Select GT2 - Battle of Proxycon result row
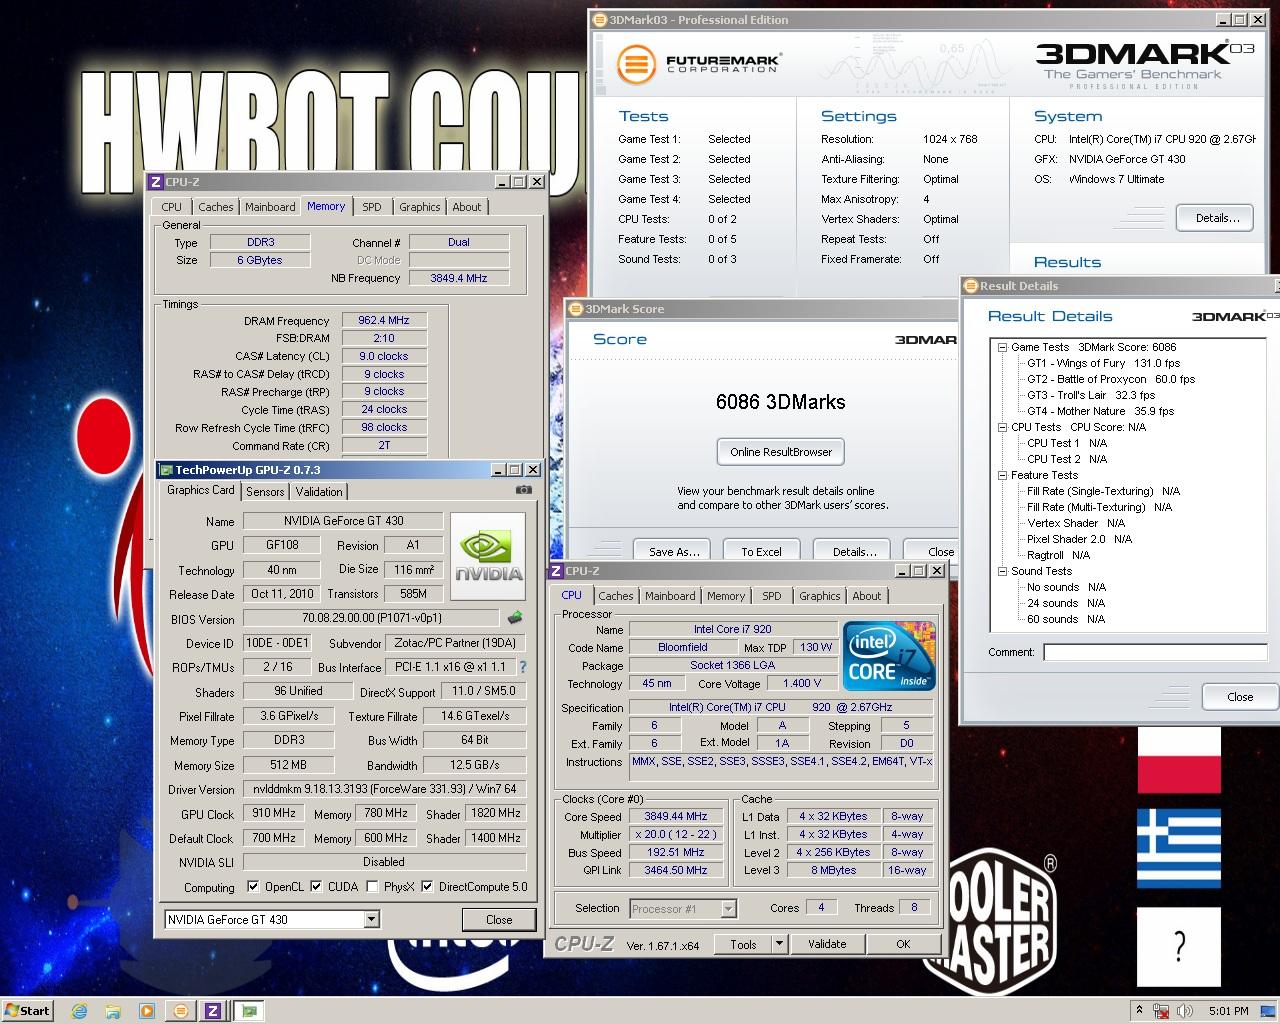Image resolution: width=1280 pixels, height=1024 pixels. tap(1111, 379)
